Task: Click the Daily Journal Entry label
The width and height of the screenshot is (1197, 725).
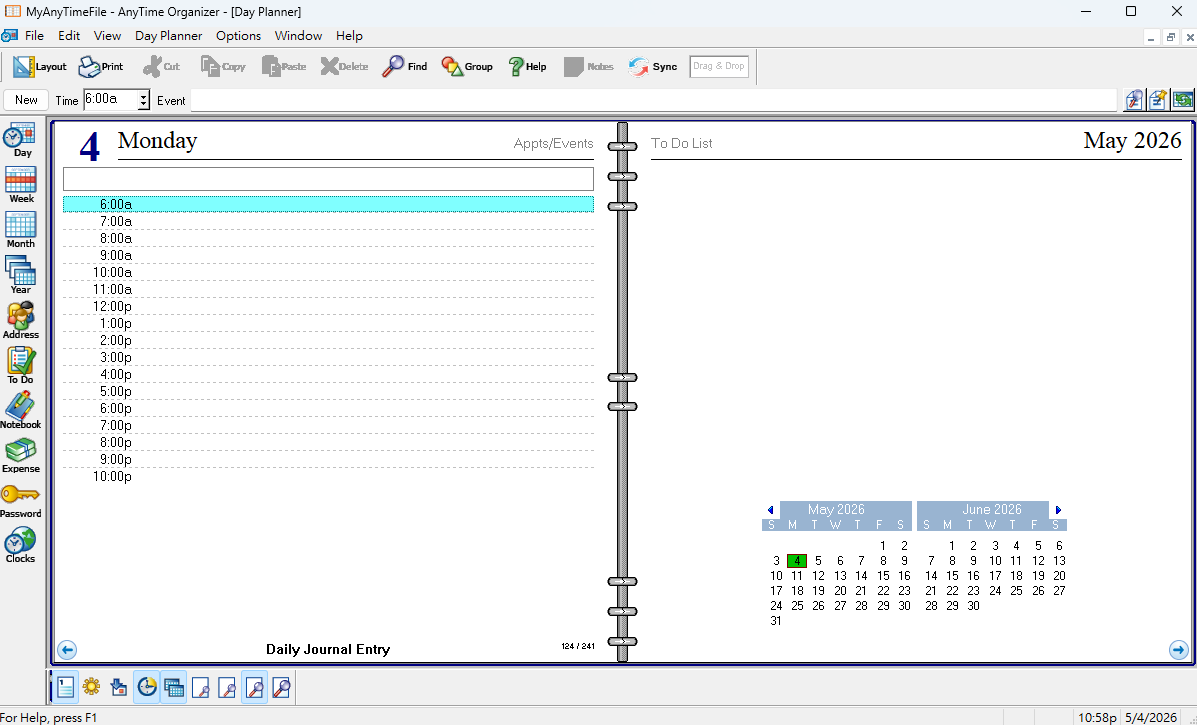Action: 328,649
